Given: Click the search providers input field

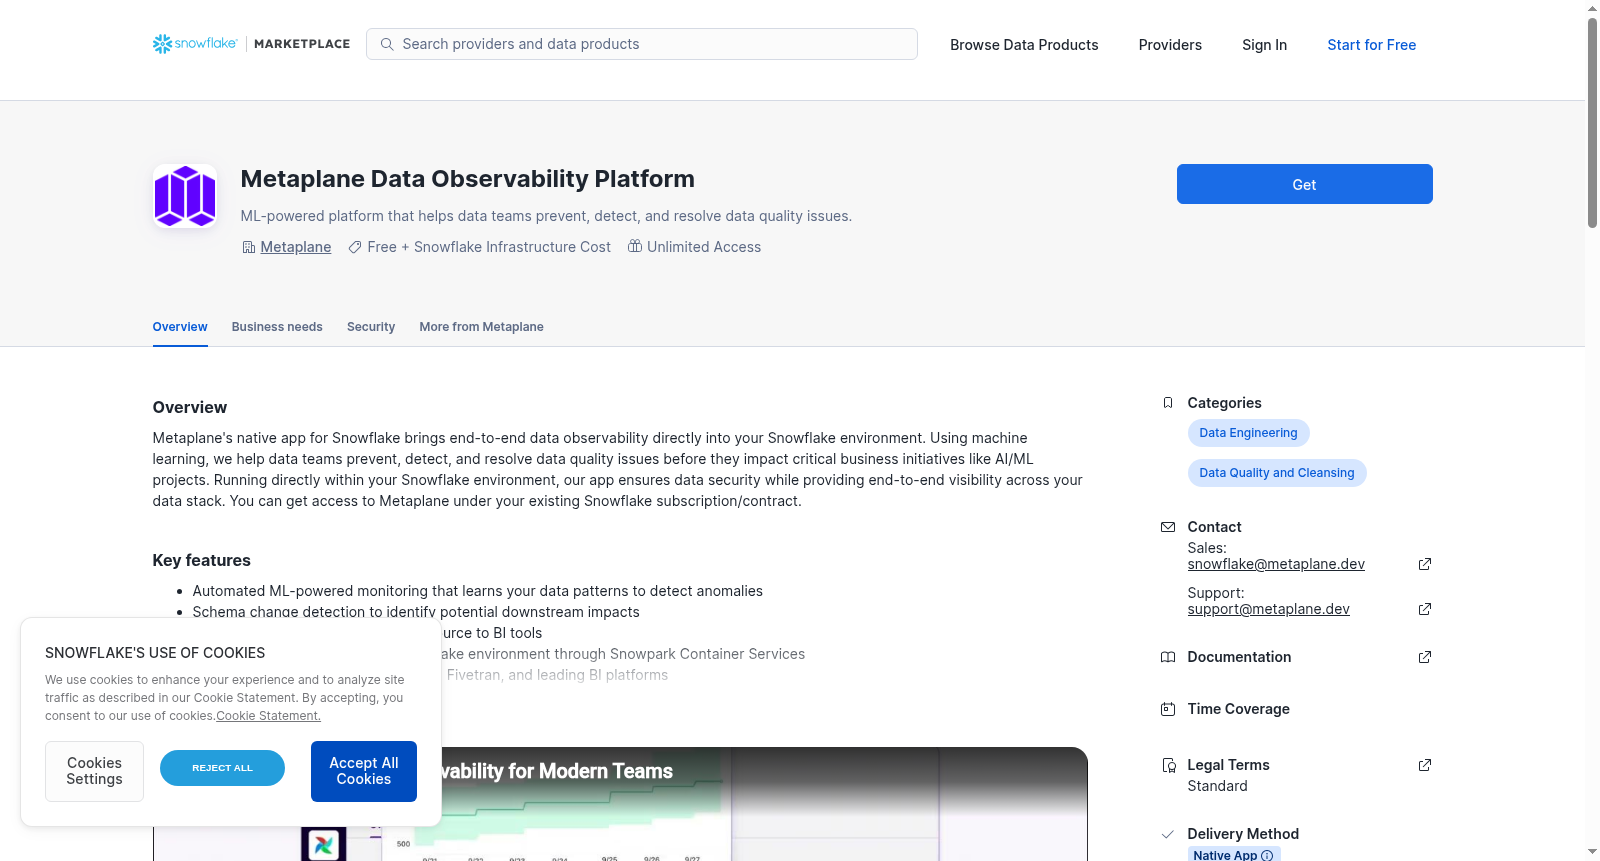Looking at the screenshot, I should (x=642, y=44).
